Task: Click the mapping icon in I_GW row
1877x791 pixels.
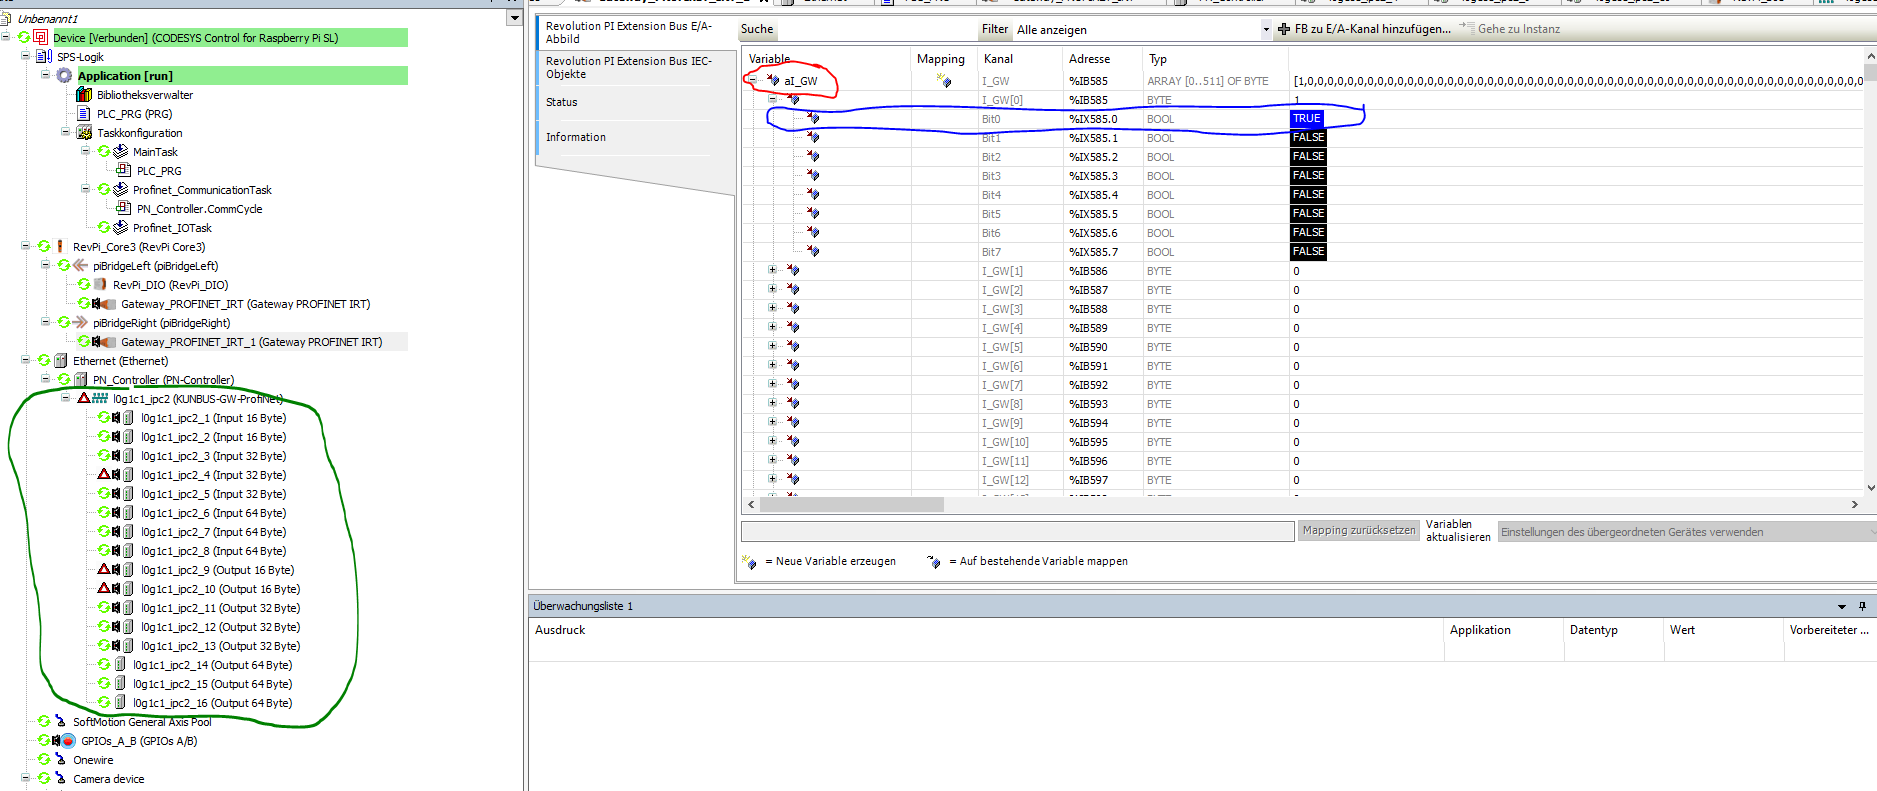Action: click(943, 81)
